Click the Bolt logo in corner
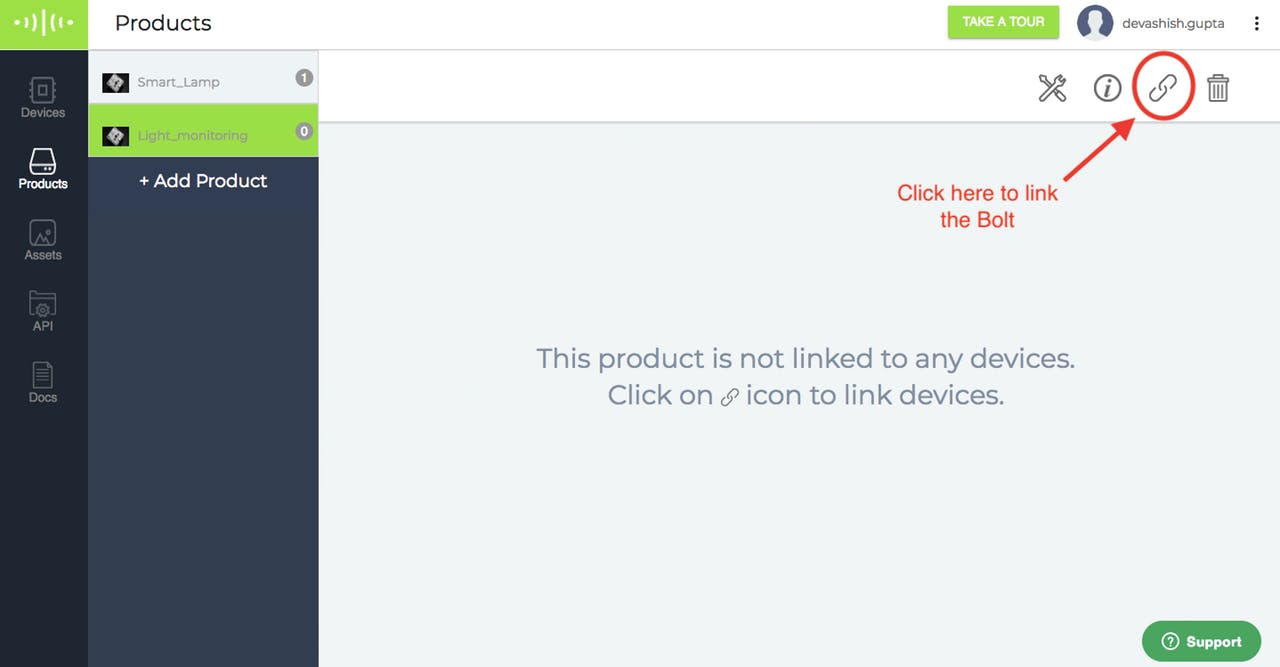This screenshot has width=1280, height=667. point(44,24)
